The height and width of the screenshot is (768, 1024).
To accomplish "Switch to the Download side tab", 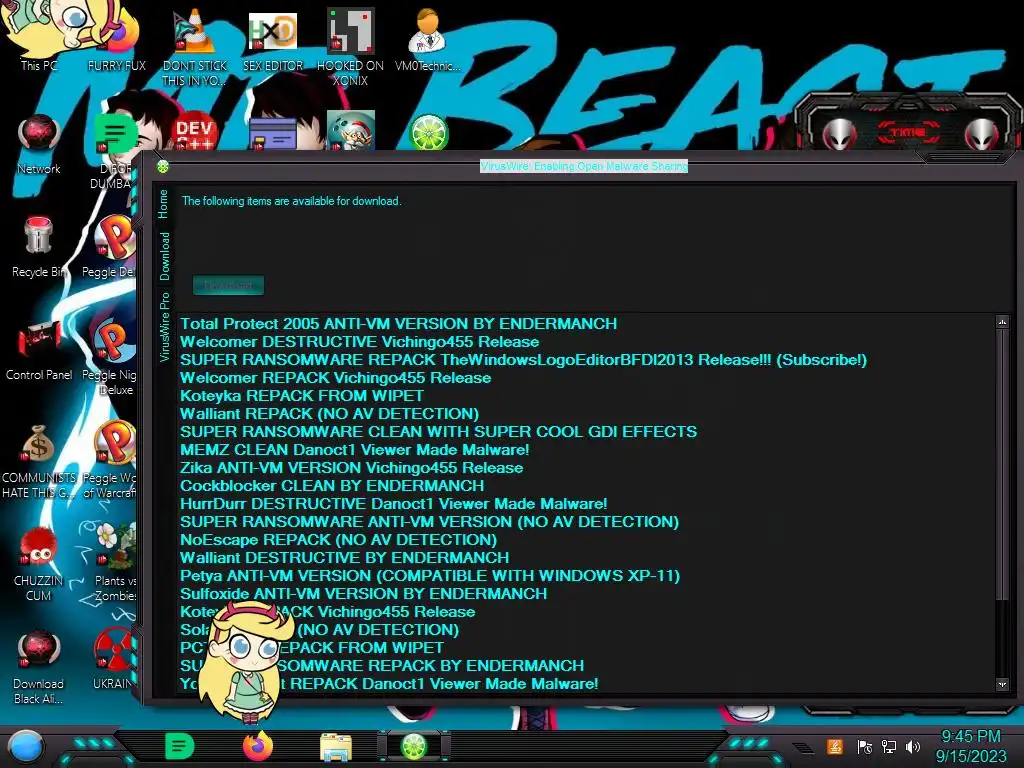I will click(165, 256).
